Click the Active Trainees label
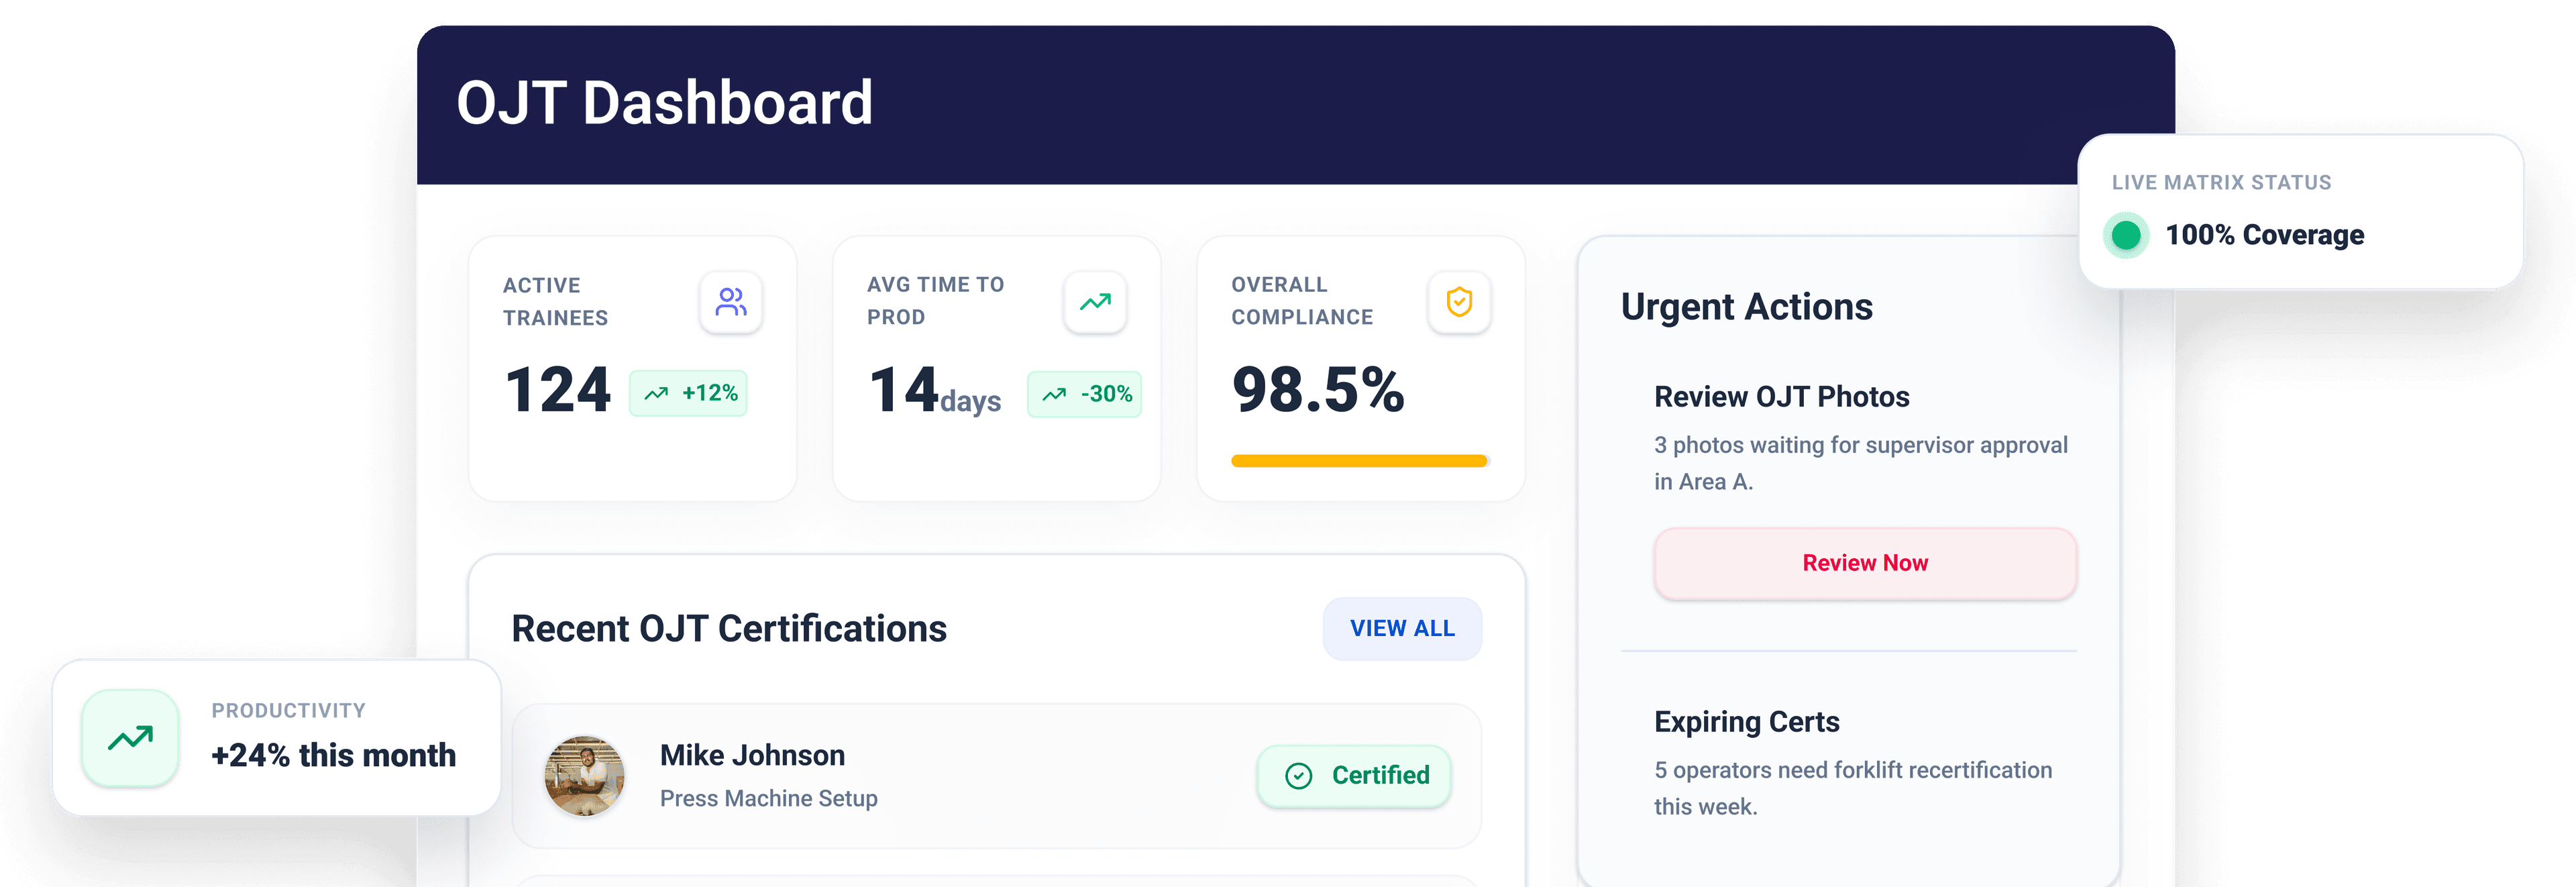 pos(555,301)
